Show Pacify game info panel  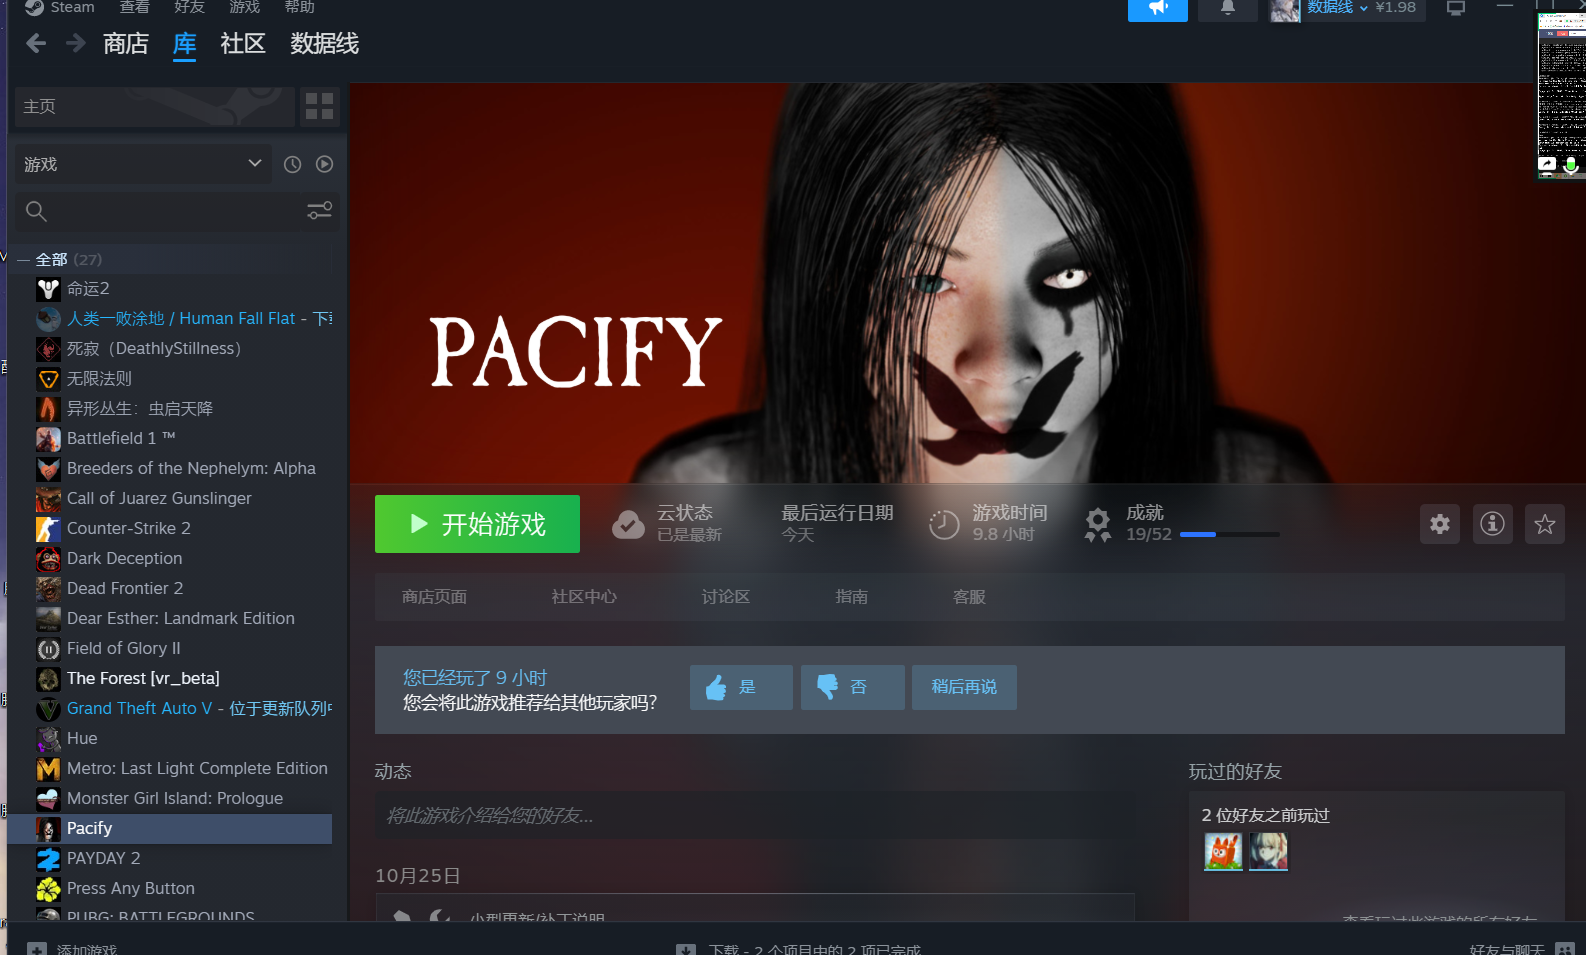pos(1493,524)
